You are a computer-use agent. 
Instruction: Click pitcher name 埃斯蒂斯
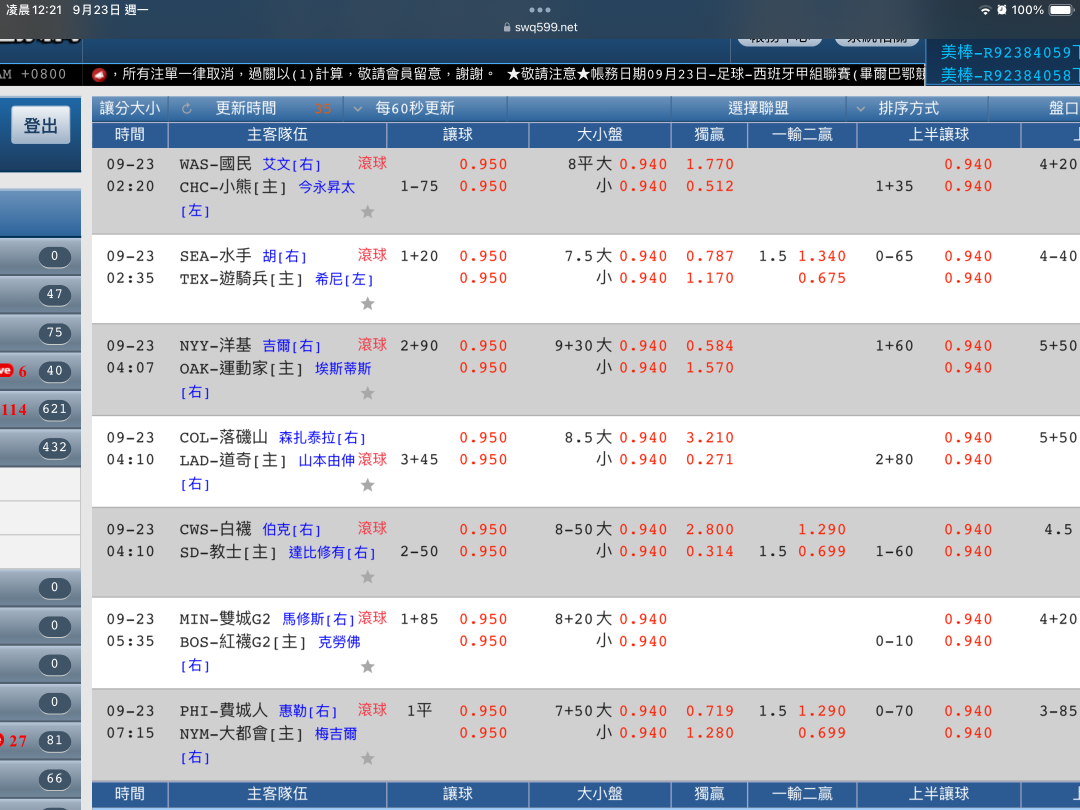pos(343,368)
